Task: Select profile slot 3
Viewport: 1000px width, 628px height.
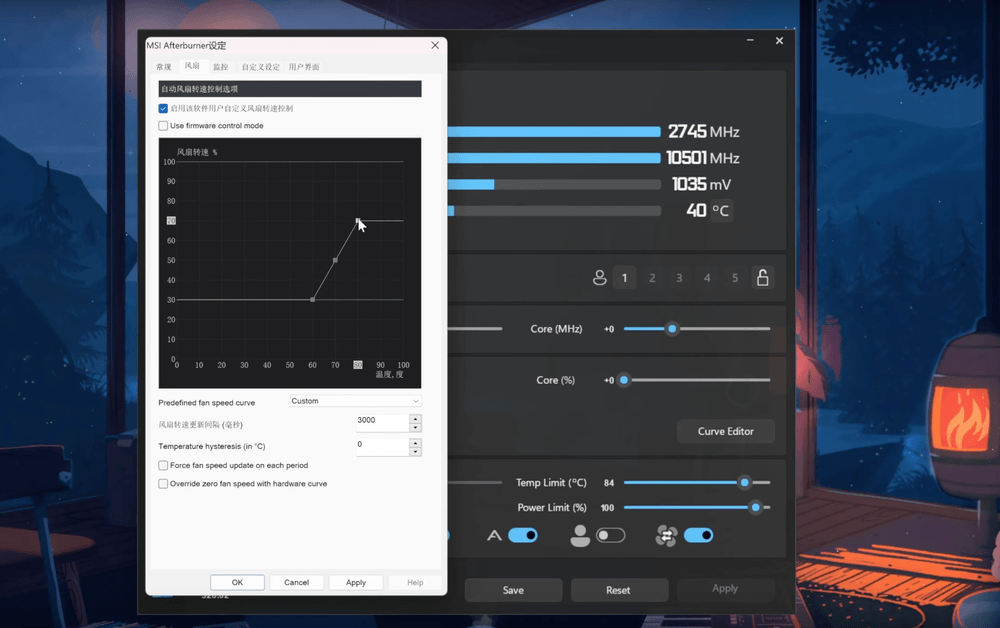Action: [x=679, y=278]
